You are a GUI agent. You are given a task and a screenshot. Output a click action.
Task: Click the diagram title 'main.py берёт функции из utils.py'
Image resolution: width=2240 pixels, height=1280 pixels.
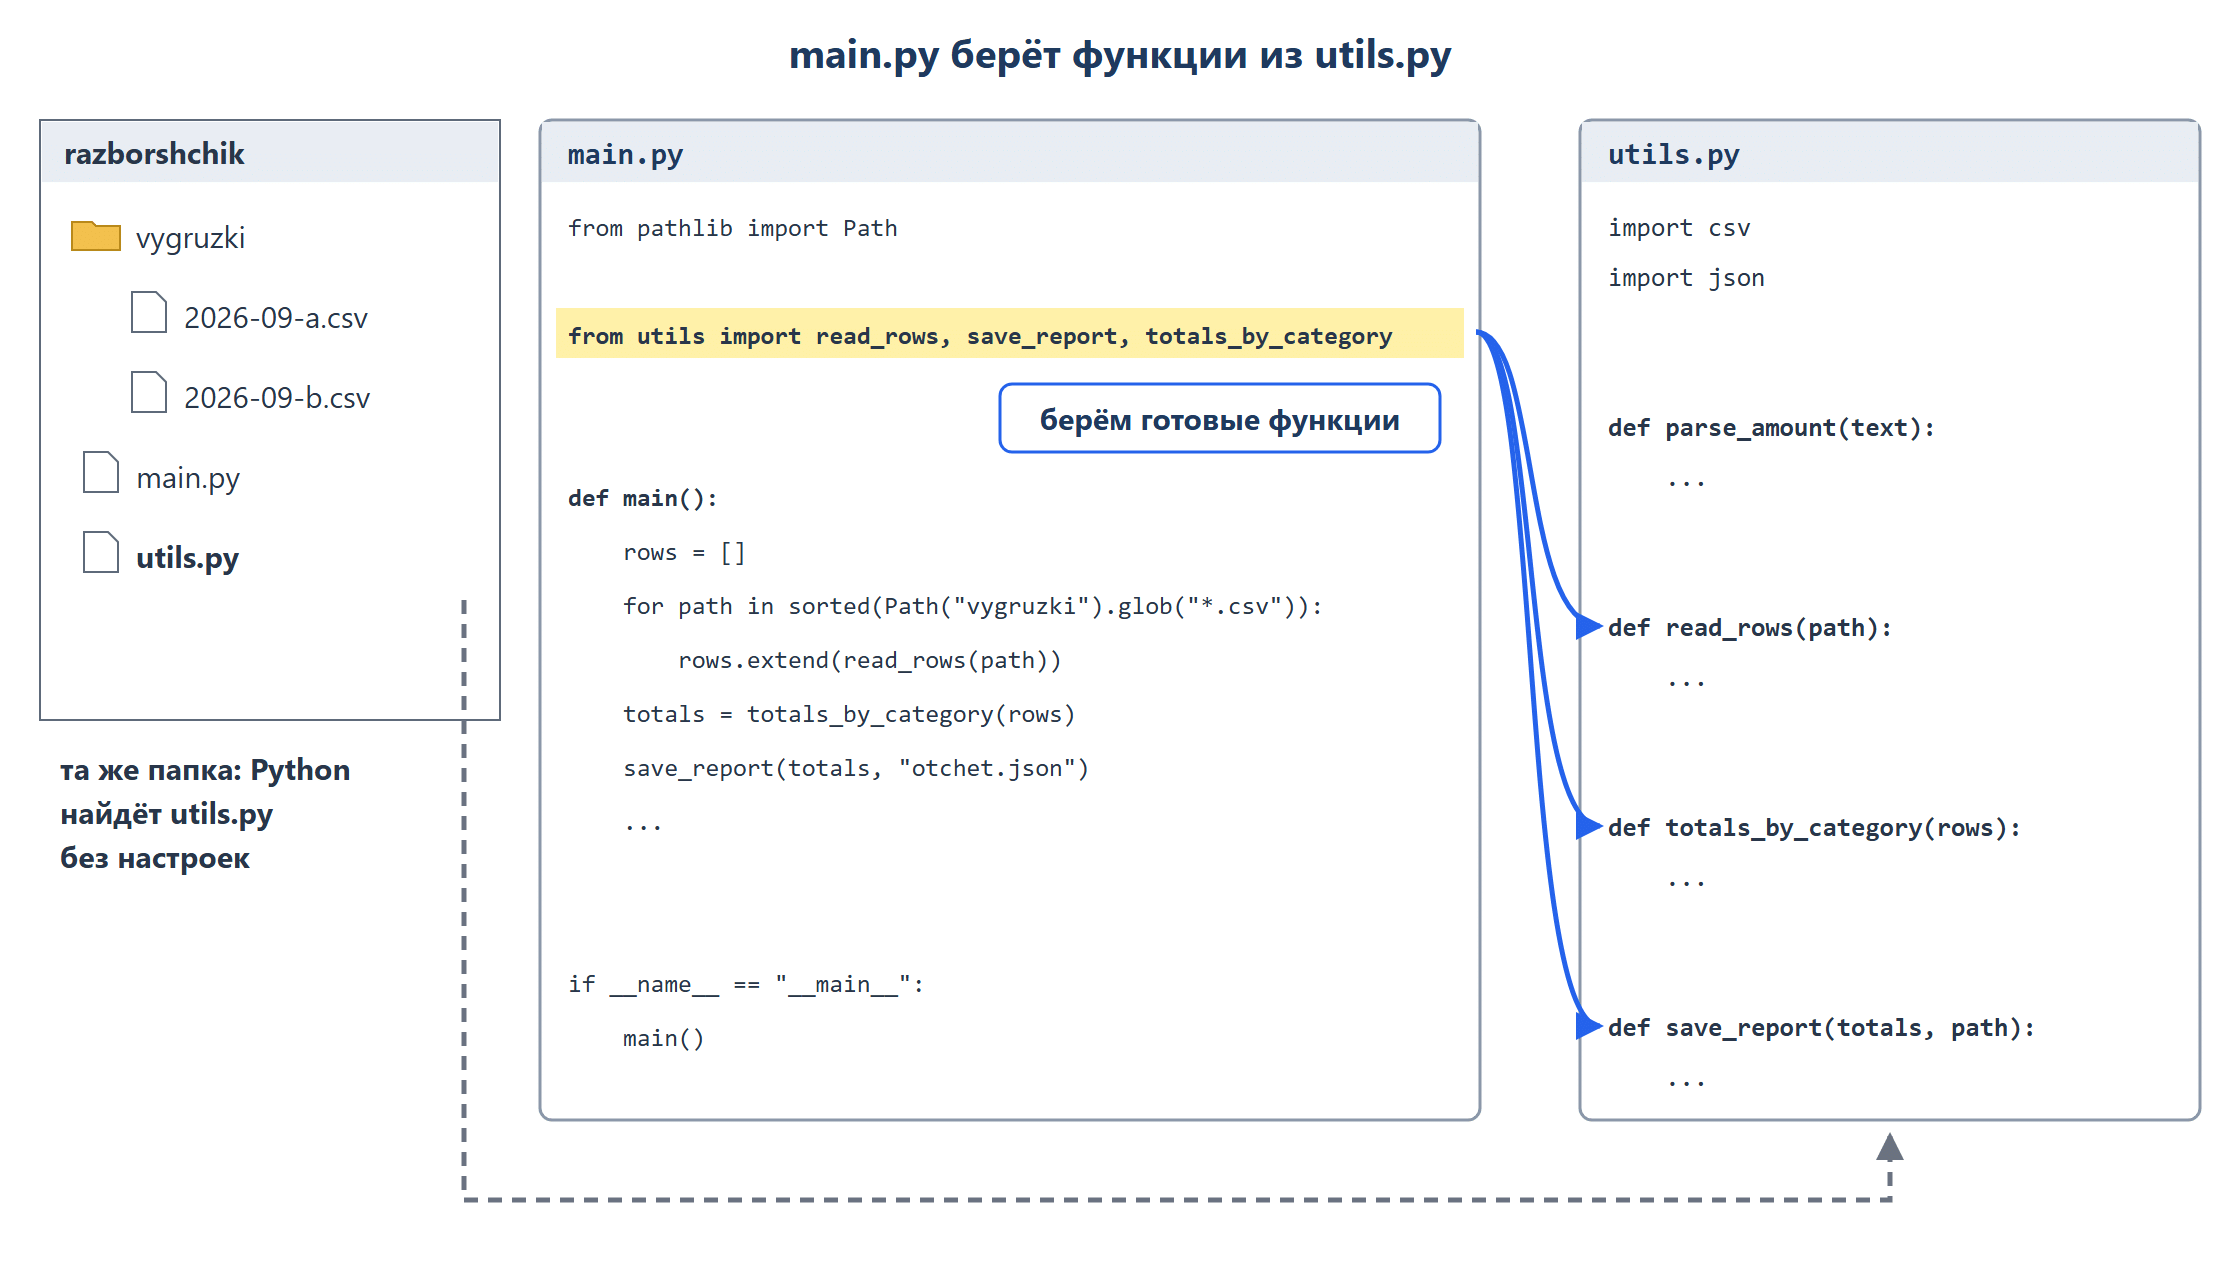point(1120,55)
